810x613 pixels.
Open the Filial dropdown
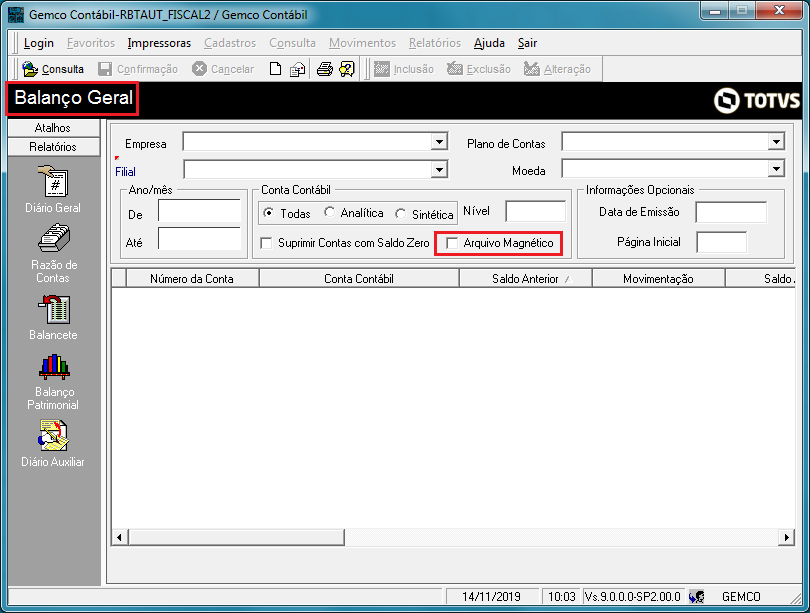pos(439,169)
